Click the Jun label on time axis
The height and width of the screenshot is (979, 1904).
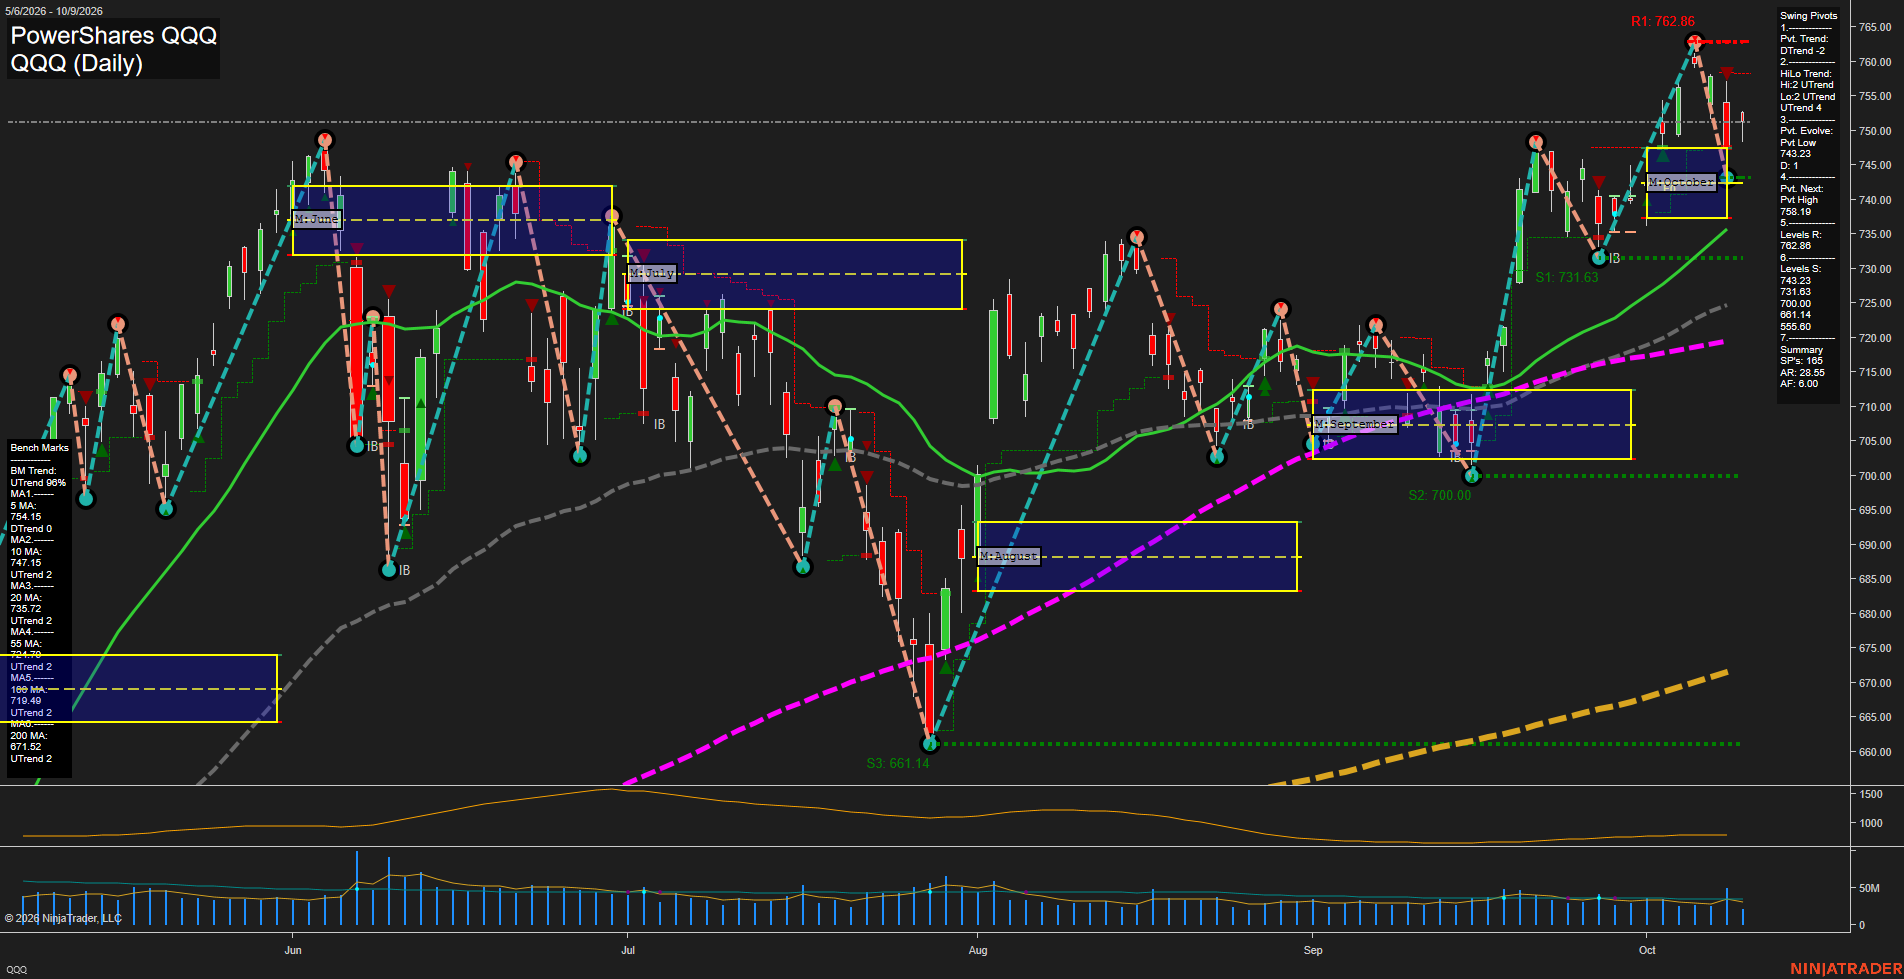(293, 950)
